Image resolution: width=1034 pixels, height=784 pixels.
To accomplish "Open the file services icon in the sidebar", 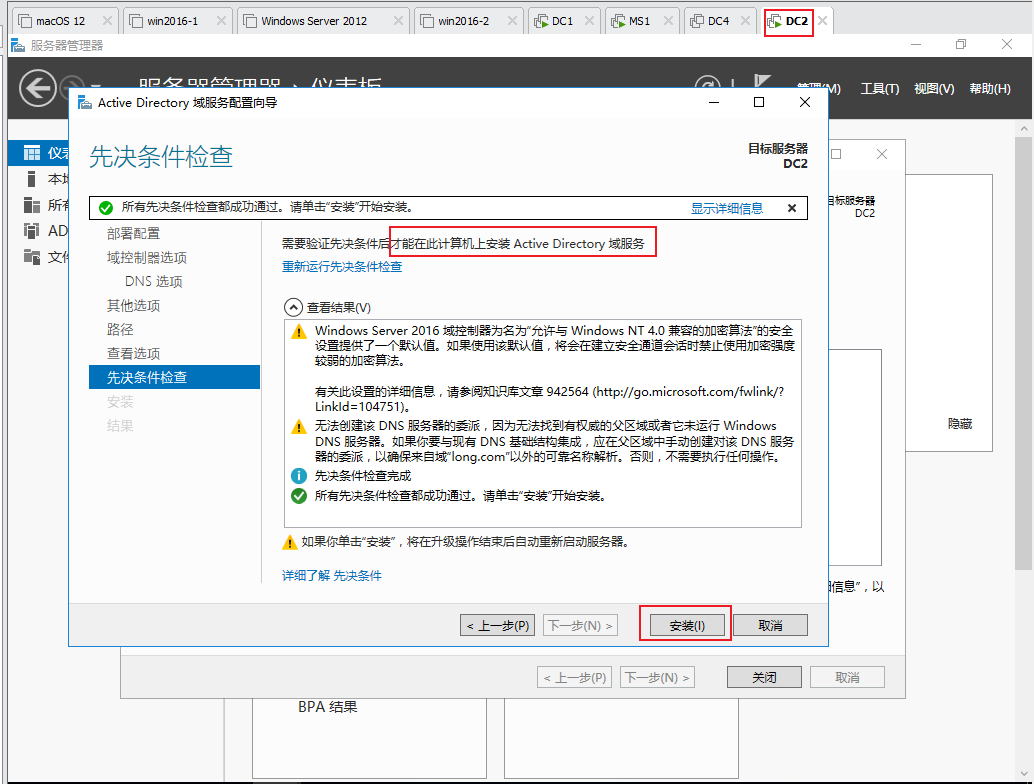I will pos(32,256).
